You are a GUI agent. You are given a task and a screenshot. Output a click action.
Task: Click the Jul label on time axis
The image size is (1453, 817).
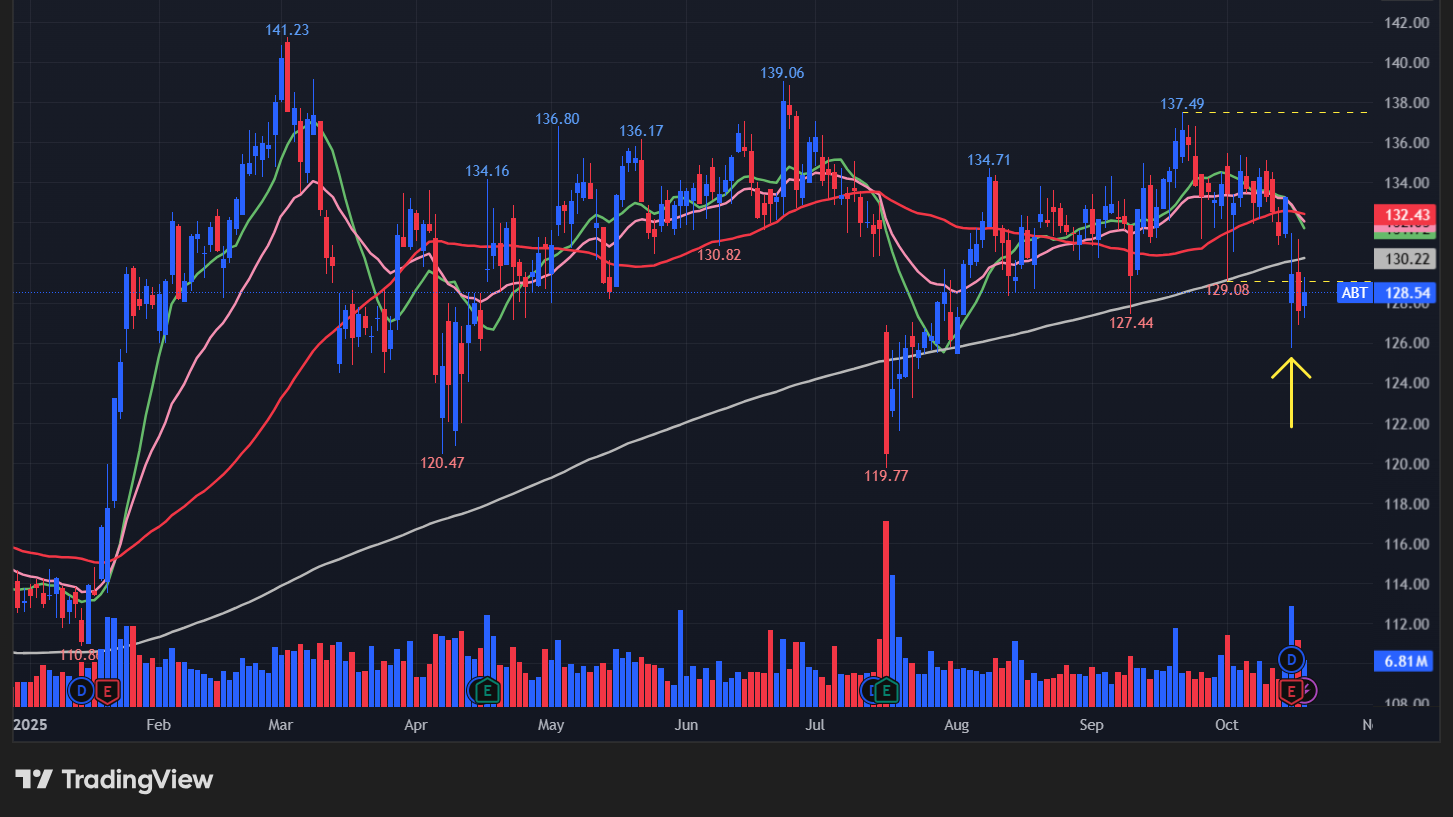point(816,725)
